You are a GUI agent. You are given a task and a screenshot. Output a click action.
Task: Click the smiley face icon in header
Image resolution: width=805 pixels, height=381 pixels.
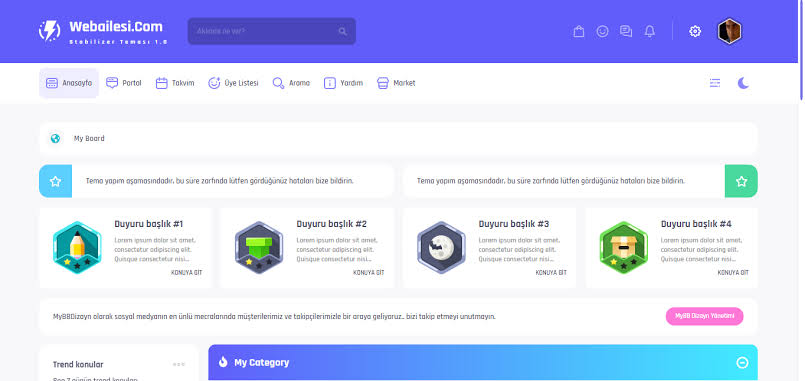coord(602,31)
